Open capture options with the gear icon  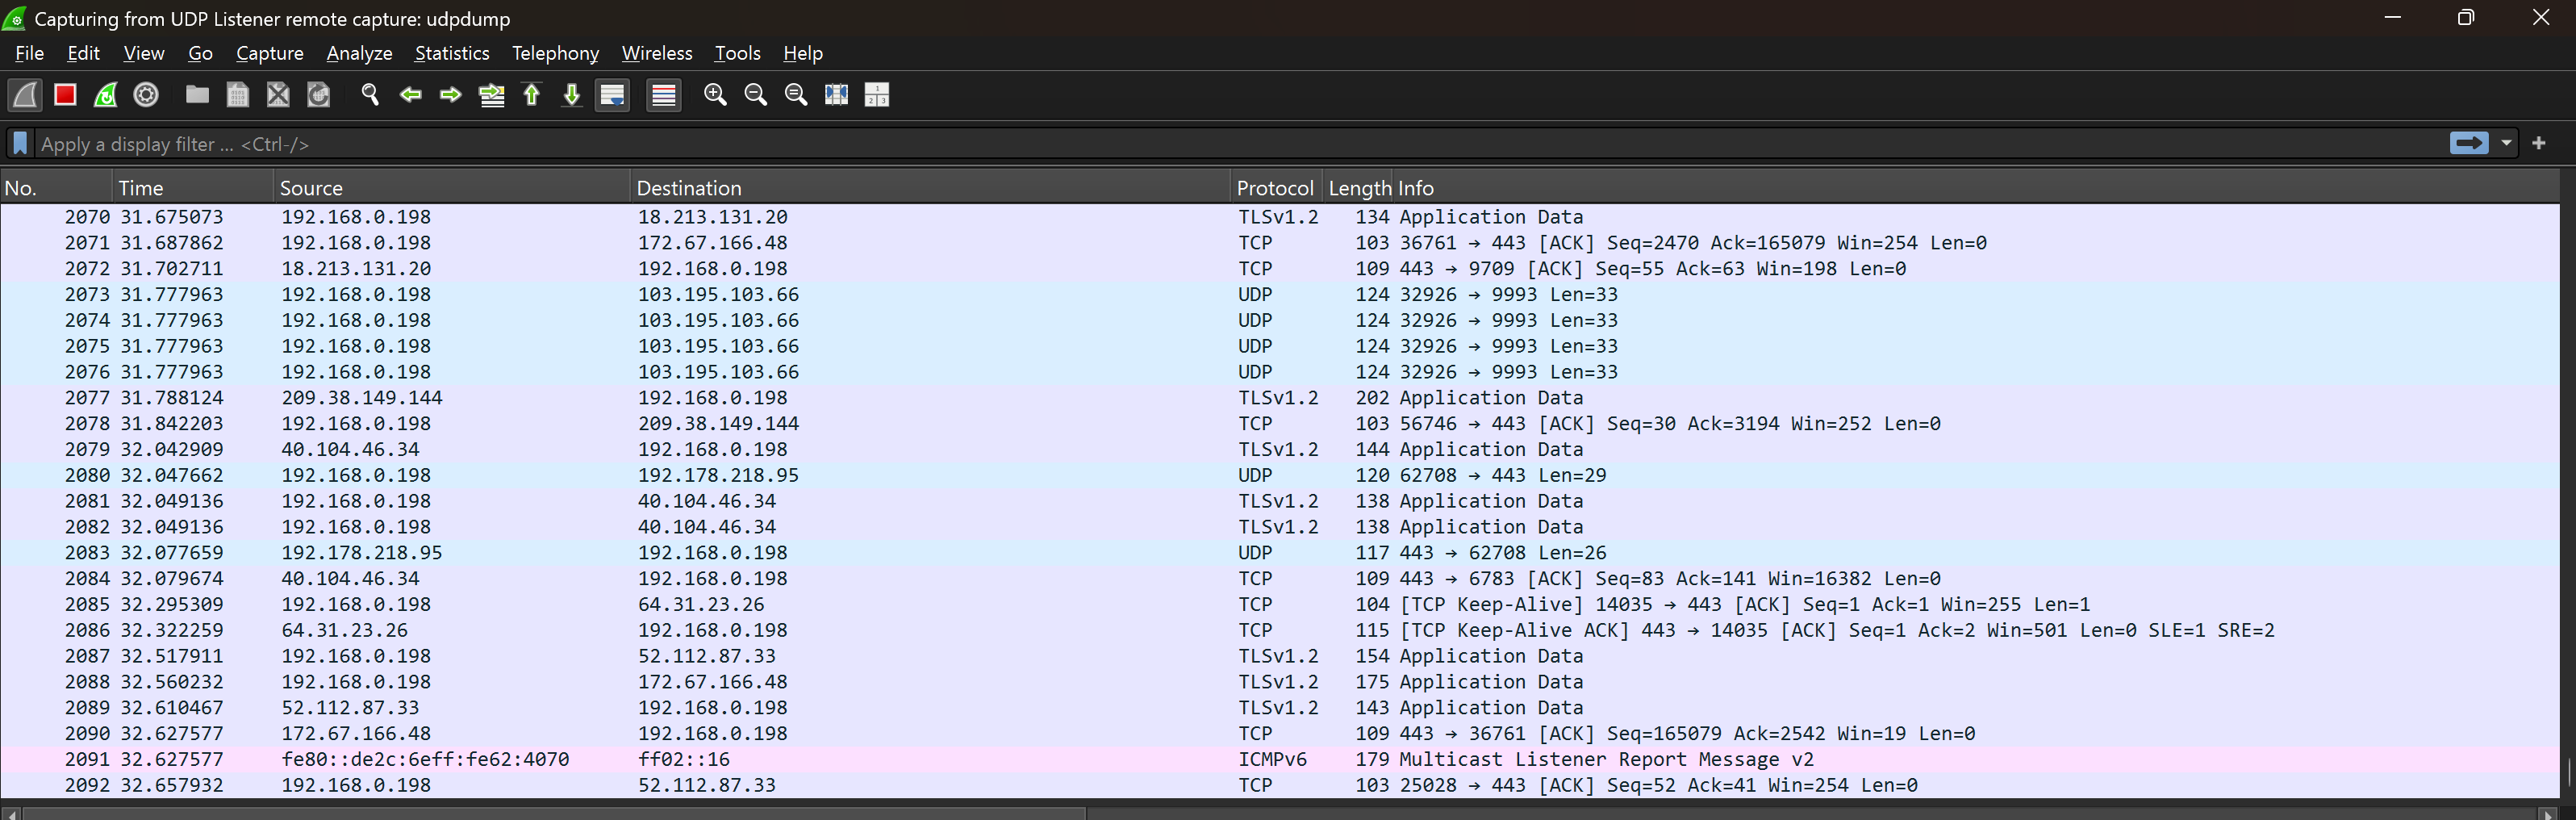click(146, 95)
